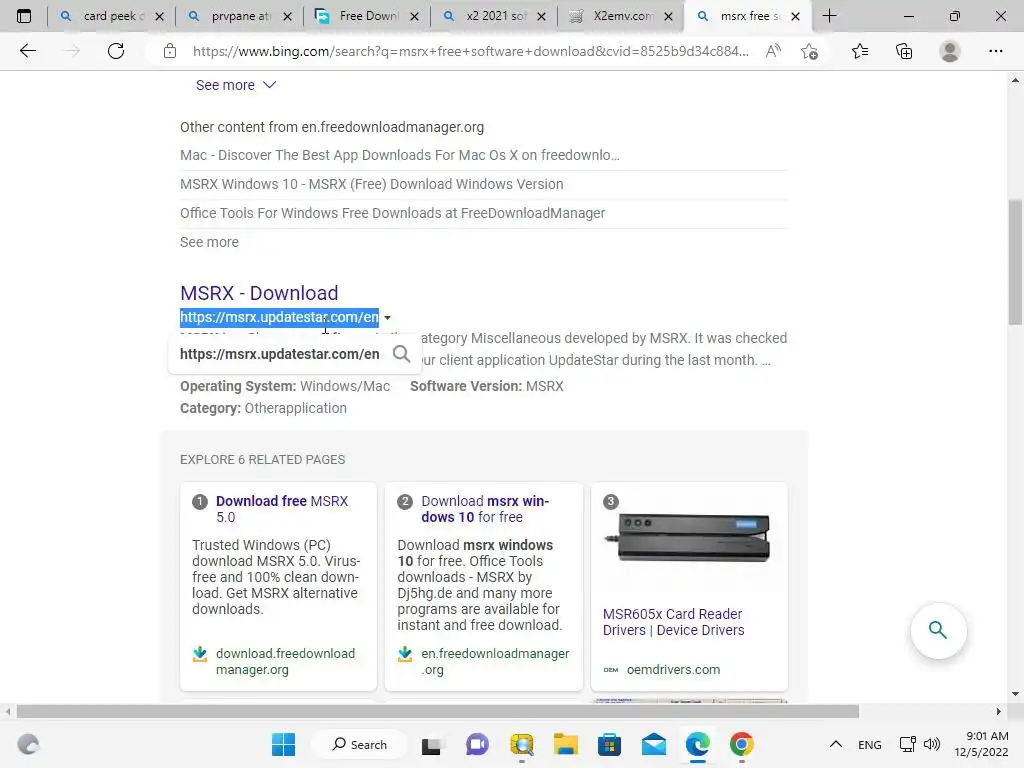Screen dimensions: 1024x768
Task: Show hidden system tray icons
Action: coord(835,744)
